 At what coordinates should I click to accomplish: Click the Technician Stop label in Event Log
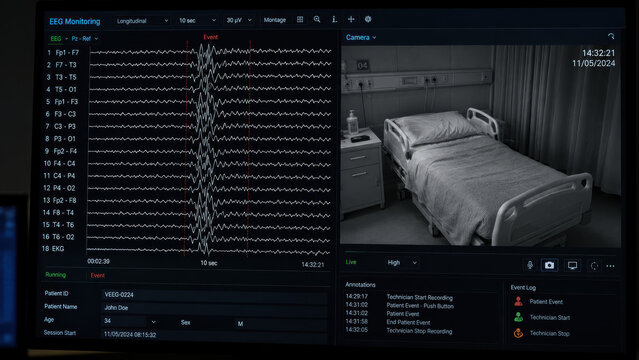click(x=549, y=333)
